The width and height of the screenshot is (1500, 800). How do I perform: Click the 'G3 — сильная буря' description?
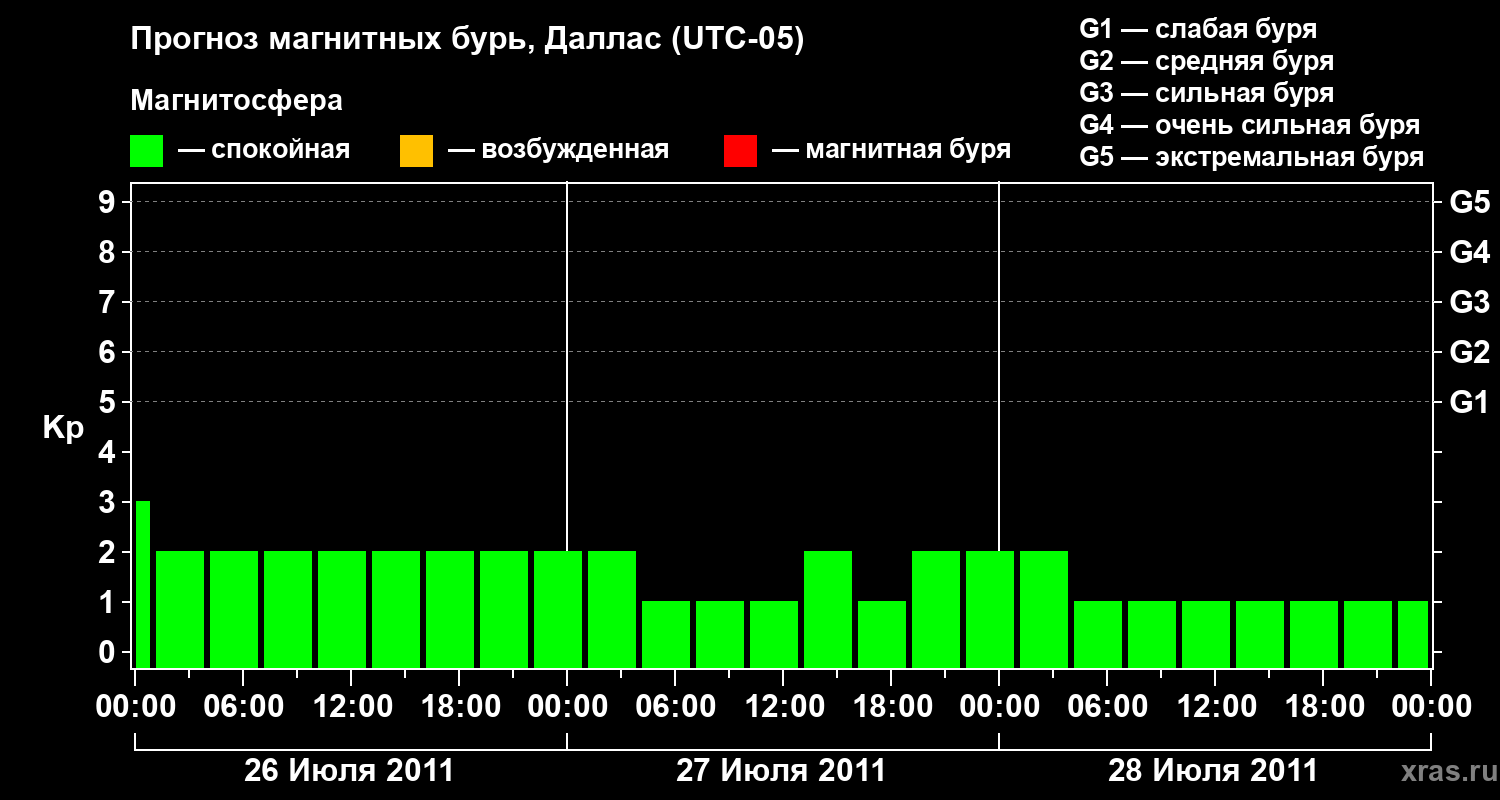pos(1206,93)
